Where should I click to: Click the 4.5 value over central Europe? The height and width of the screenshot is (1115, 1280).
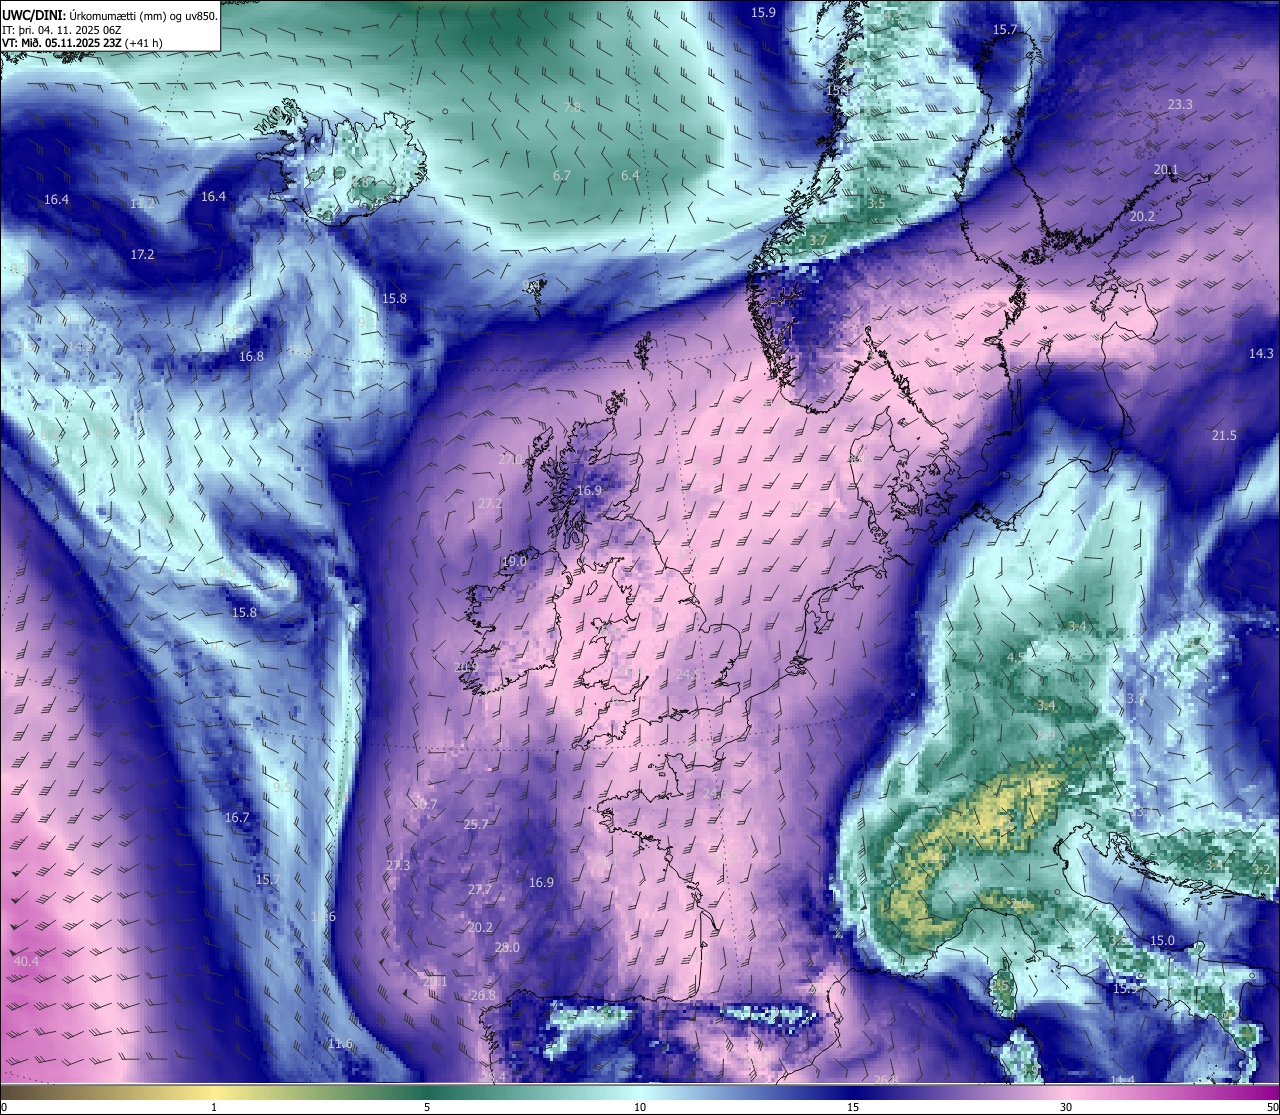[1015, 657]
